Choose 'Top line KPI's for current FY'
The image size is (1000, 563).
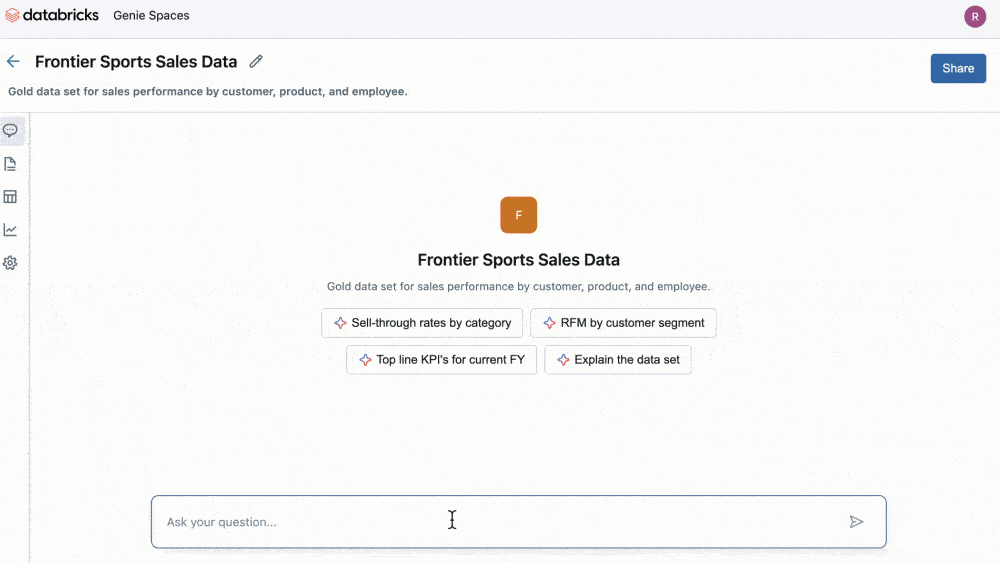(x=441, y=360)
